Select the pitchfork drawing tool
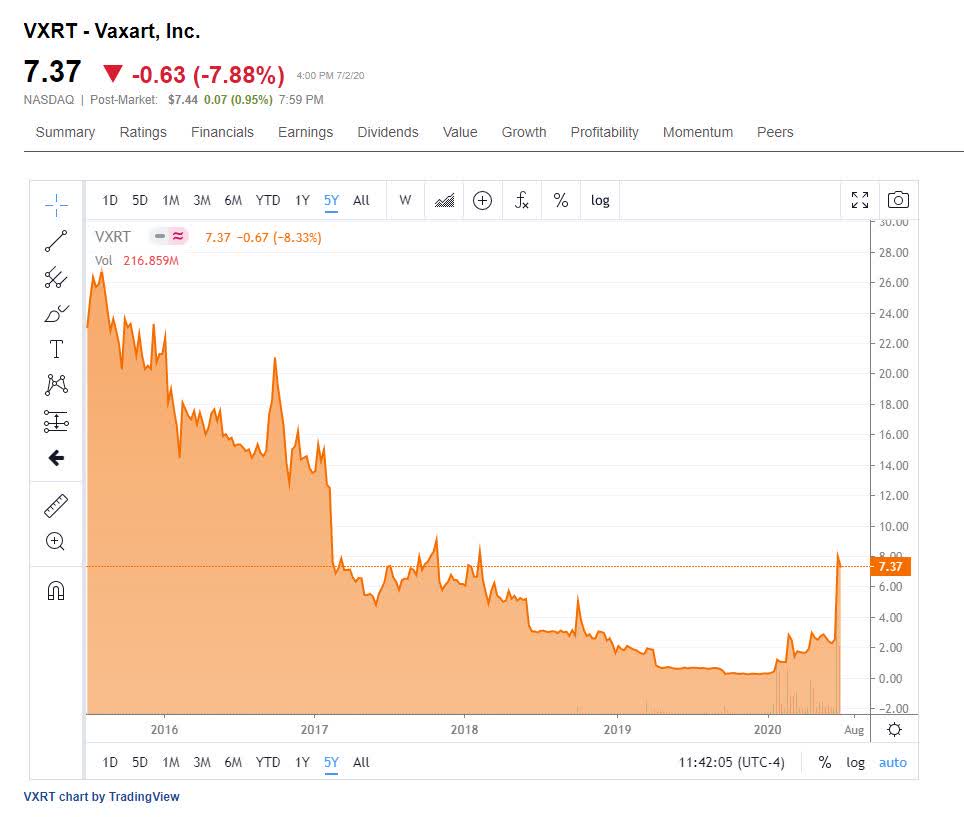Viewport: 964px width, 817px height. click(56, 277)
